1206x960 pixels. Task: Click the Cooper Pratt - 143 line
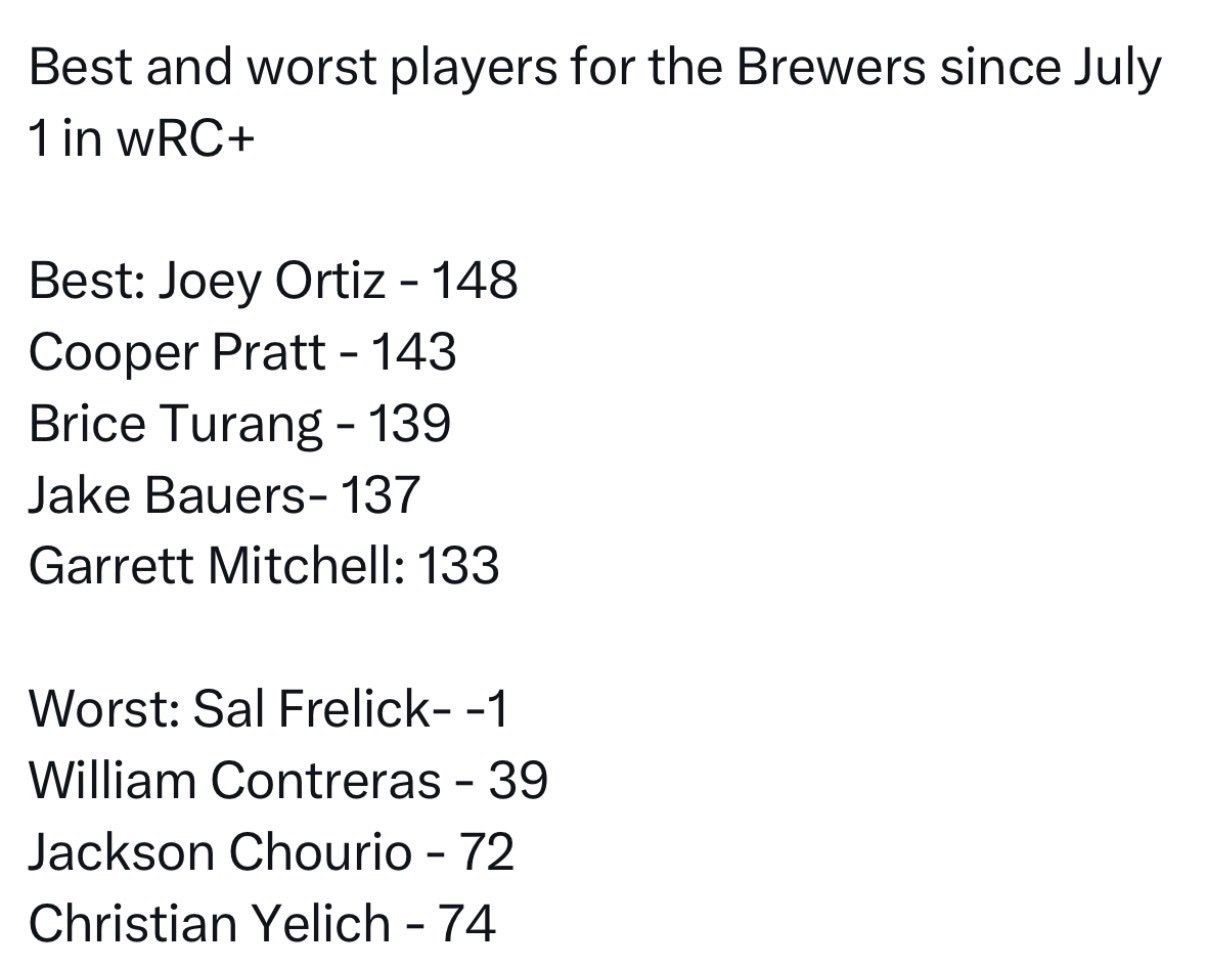coord(242,353)
